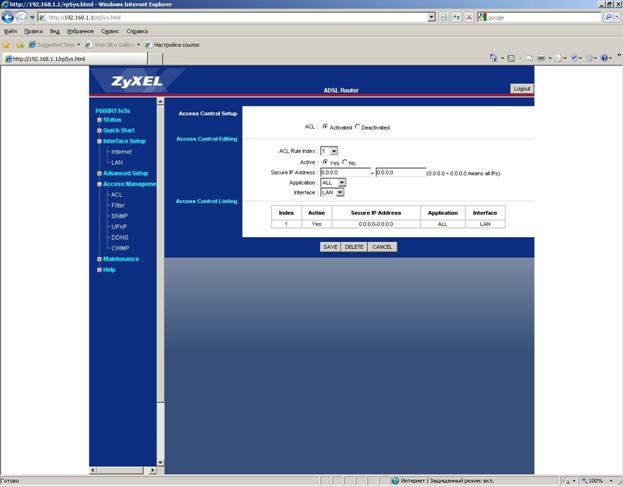Open a new blank browser tab

(155, 59)
